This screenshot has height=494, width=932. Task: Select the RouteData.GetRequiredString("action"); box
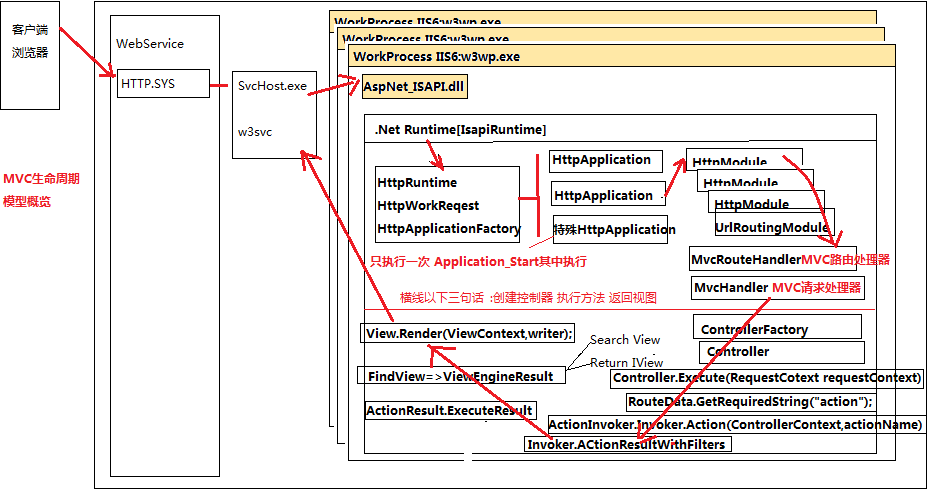pyautogui.click(x=750, y=402)
